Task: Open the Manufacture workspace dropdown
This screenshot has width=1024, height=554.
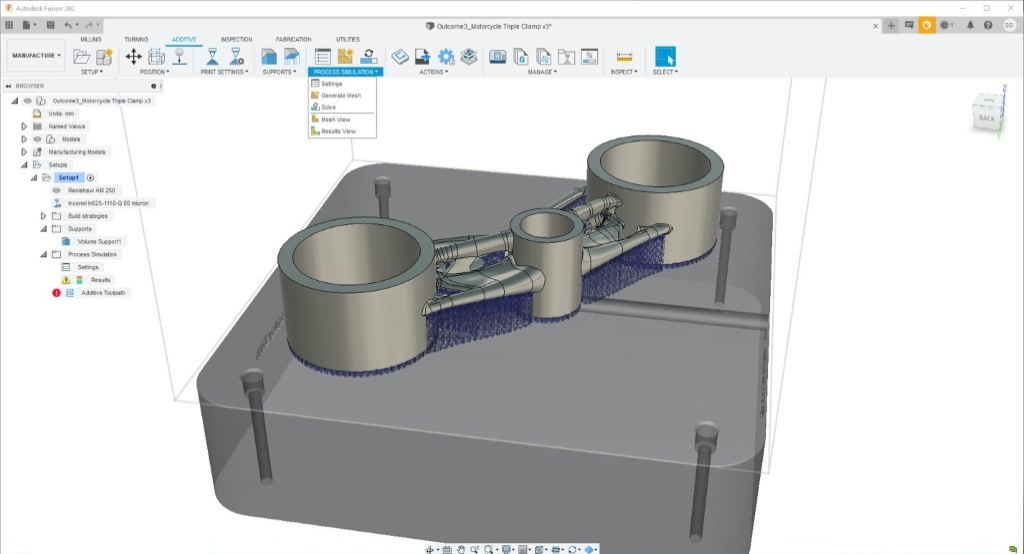Action: (37, 56)
